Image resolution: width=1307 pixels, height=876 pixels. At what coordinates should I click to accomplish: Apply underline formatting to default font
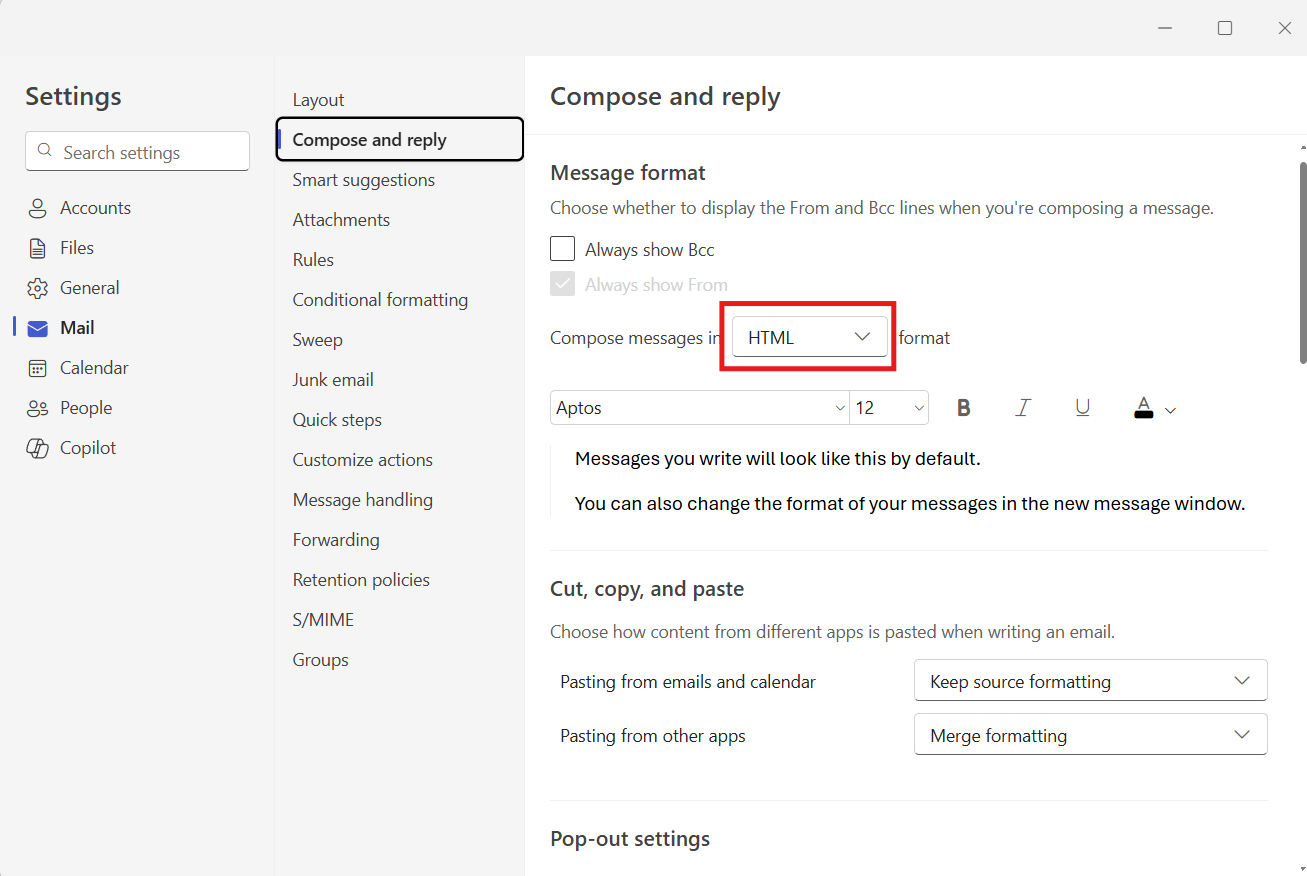[x=1082, y=408]
